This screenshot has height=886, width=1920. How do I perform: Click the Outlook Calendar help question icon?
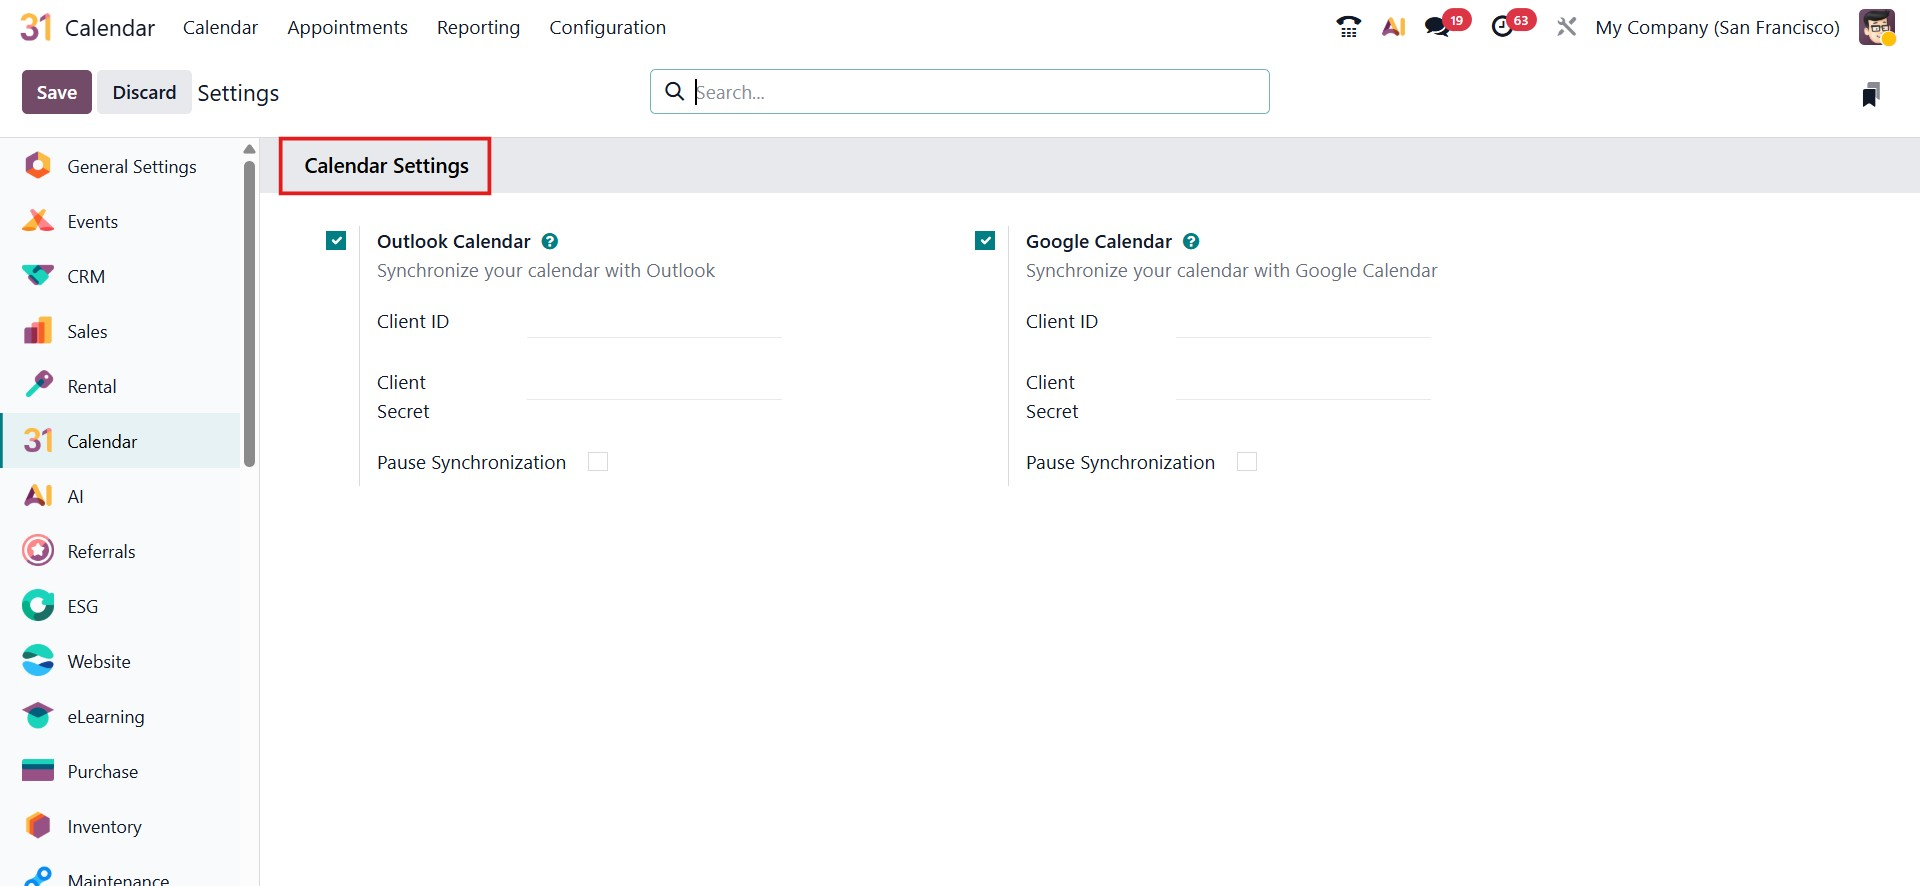click(550, 241)
